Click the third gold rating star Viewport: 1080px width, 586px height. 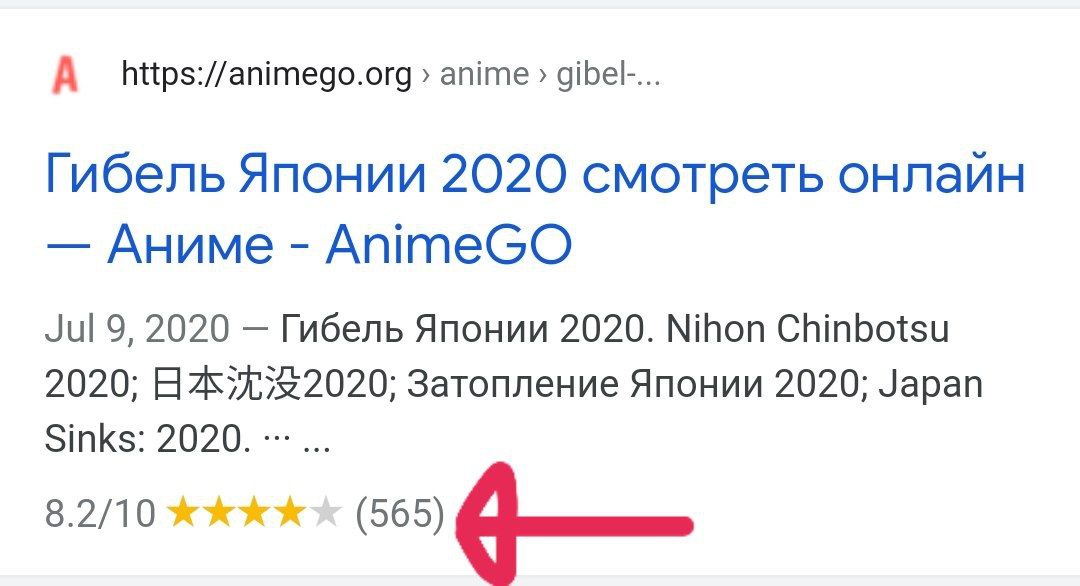[x=254, y=513]
